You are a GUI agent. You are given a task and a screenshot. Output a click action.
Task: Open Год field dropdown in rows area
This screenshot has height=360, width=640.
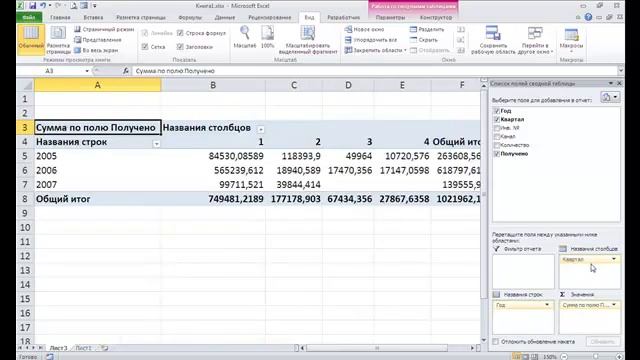pyautogui.click(x=547, y=305)
